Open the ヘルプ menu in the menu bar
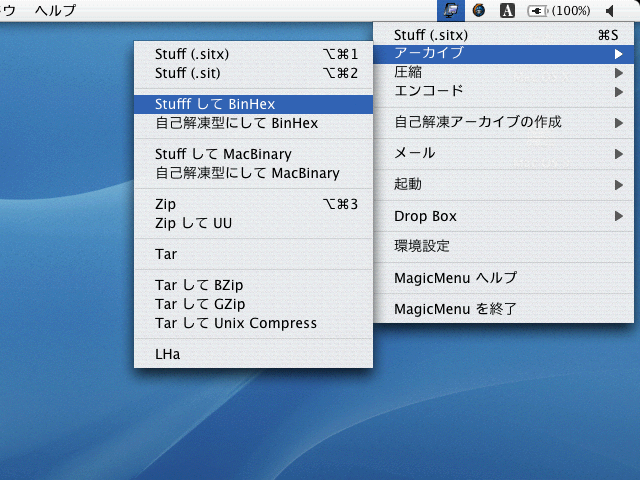The height and width of the screenshot is (480, 640). click(55, 10)
